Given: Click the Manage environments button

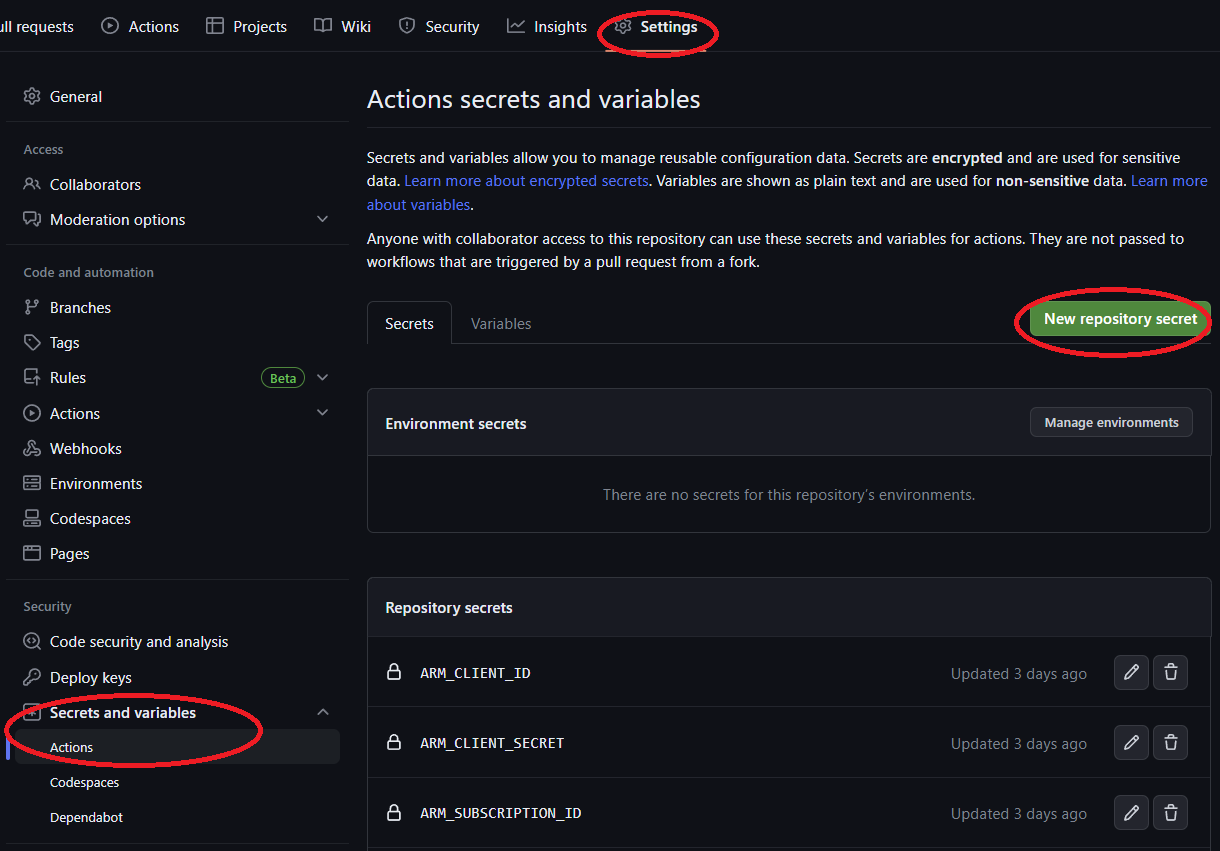Looking at the screenshot, I should [x=1110, y=422].
